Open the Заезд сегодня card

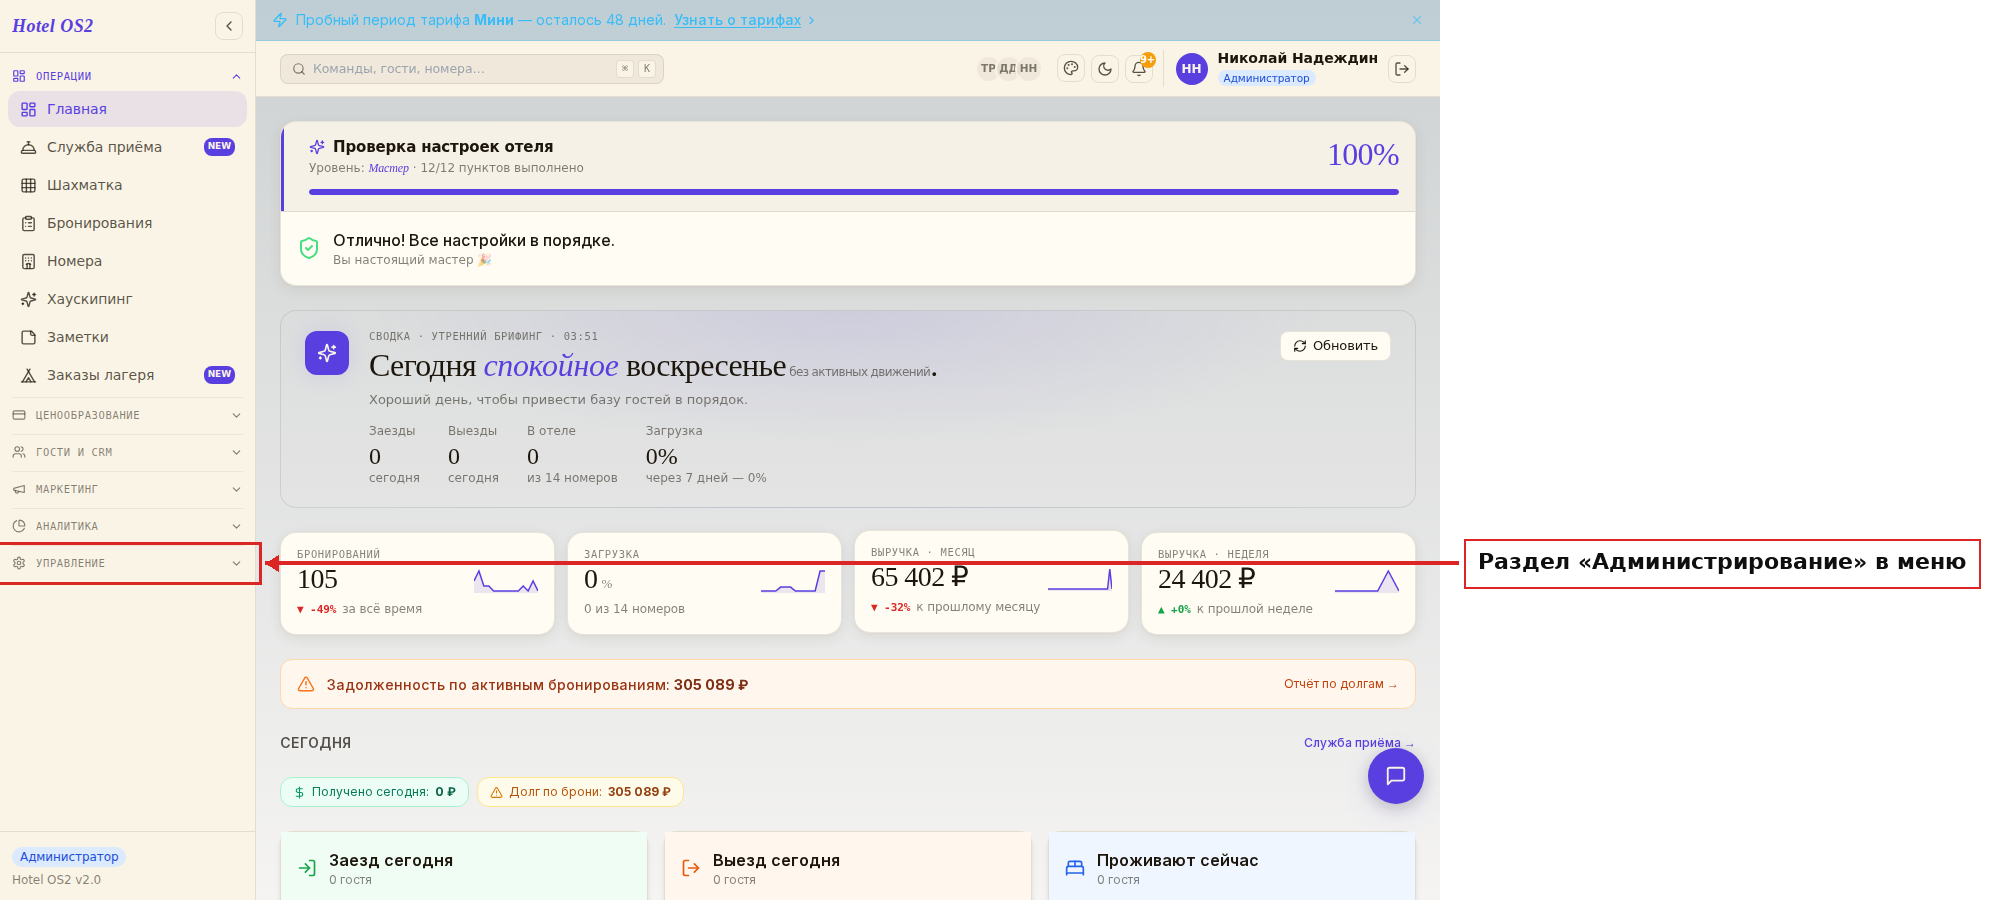tap(464, 866)
